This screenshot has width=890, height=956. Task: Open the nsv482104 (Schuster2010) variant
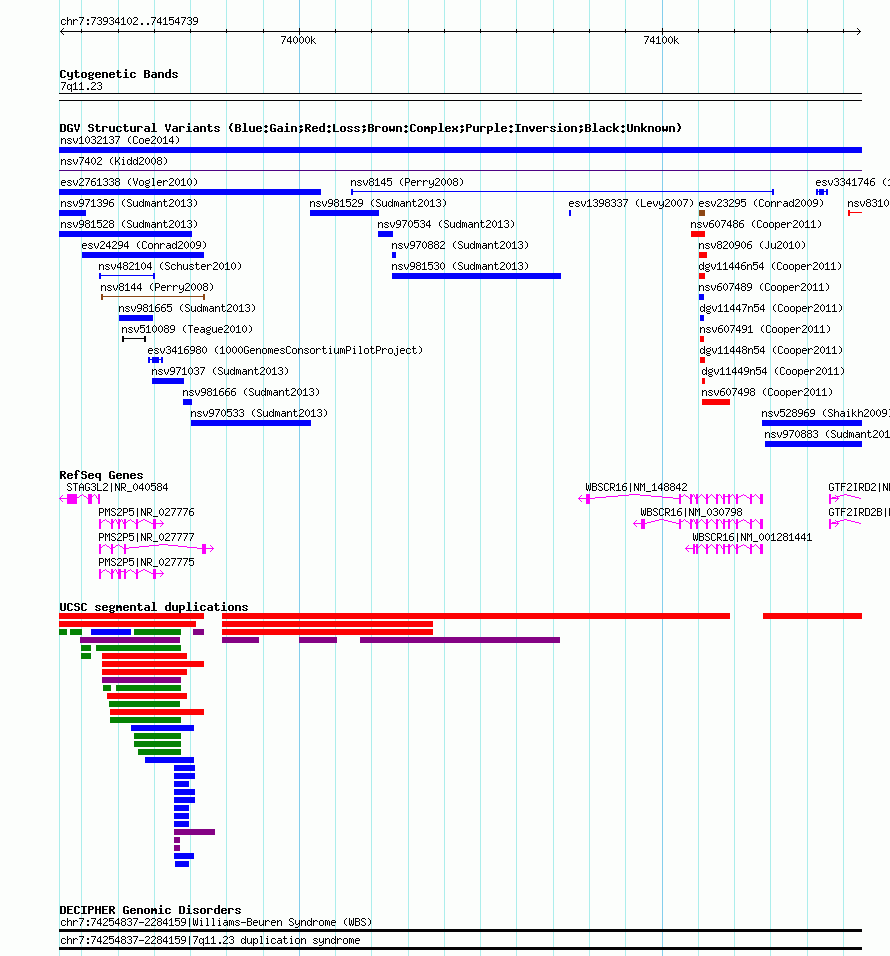click(127, 276)
